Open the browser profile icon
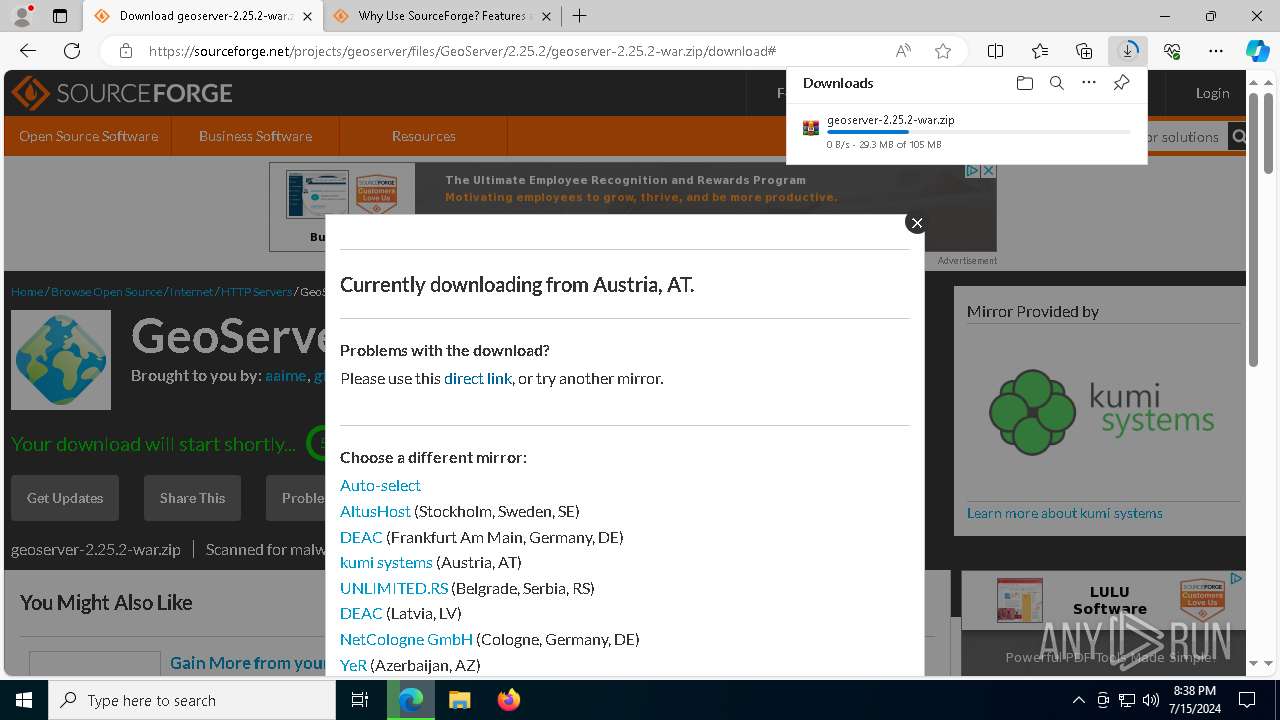Screen dimensions: 1280x720 click(x=22, y=16)
